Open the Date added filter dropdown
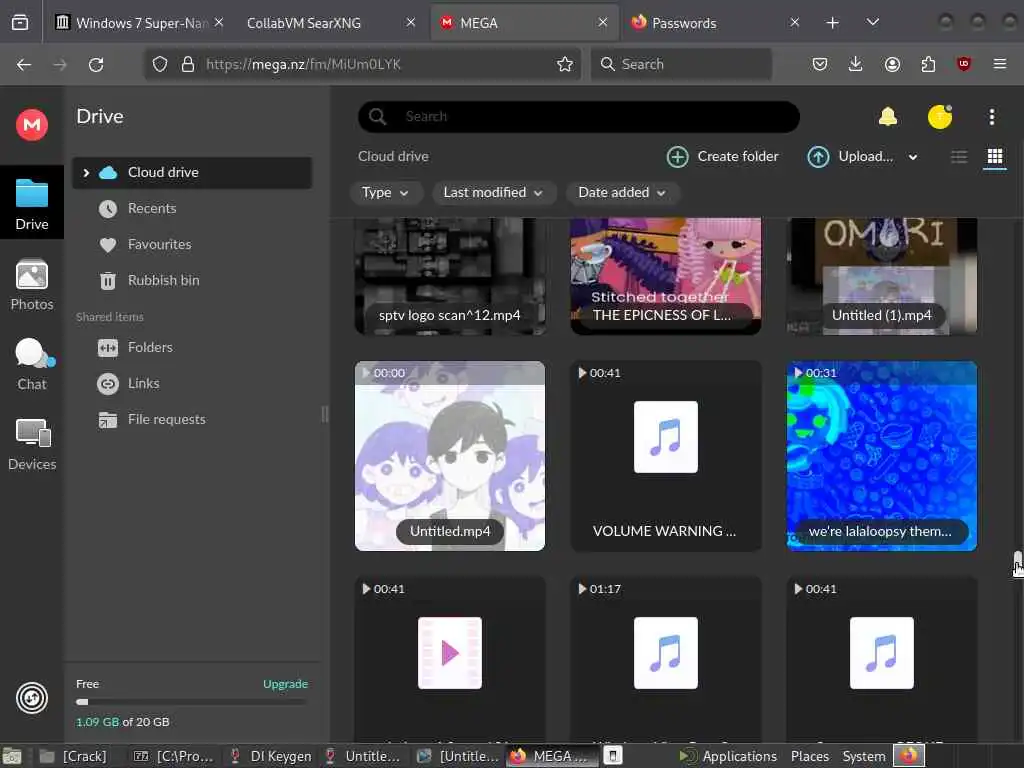Viewport: 1024px width, 768px height. coord(622,193)
